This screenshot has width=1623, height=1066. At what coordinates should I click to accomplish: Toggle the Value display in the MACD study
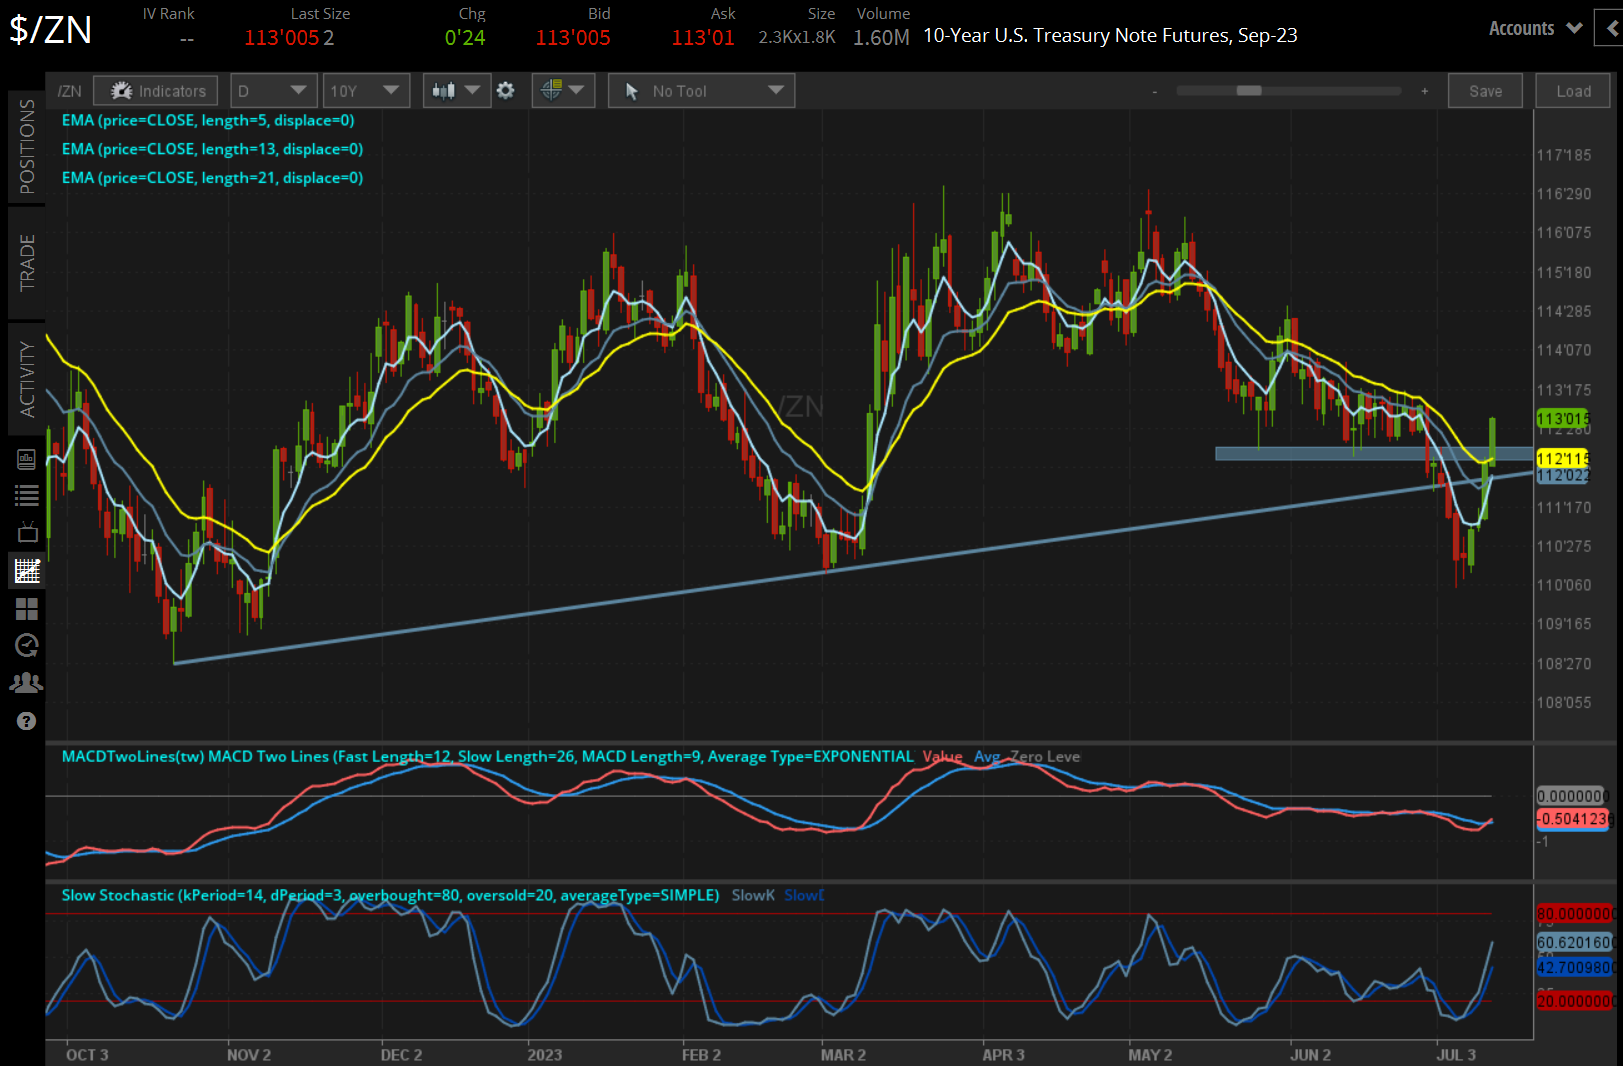click(x=942, y=757)
